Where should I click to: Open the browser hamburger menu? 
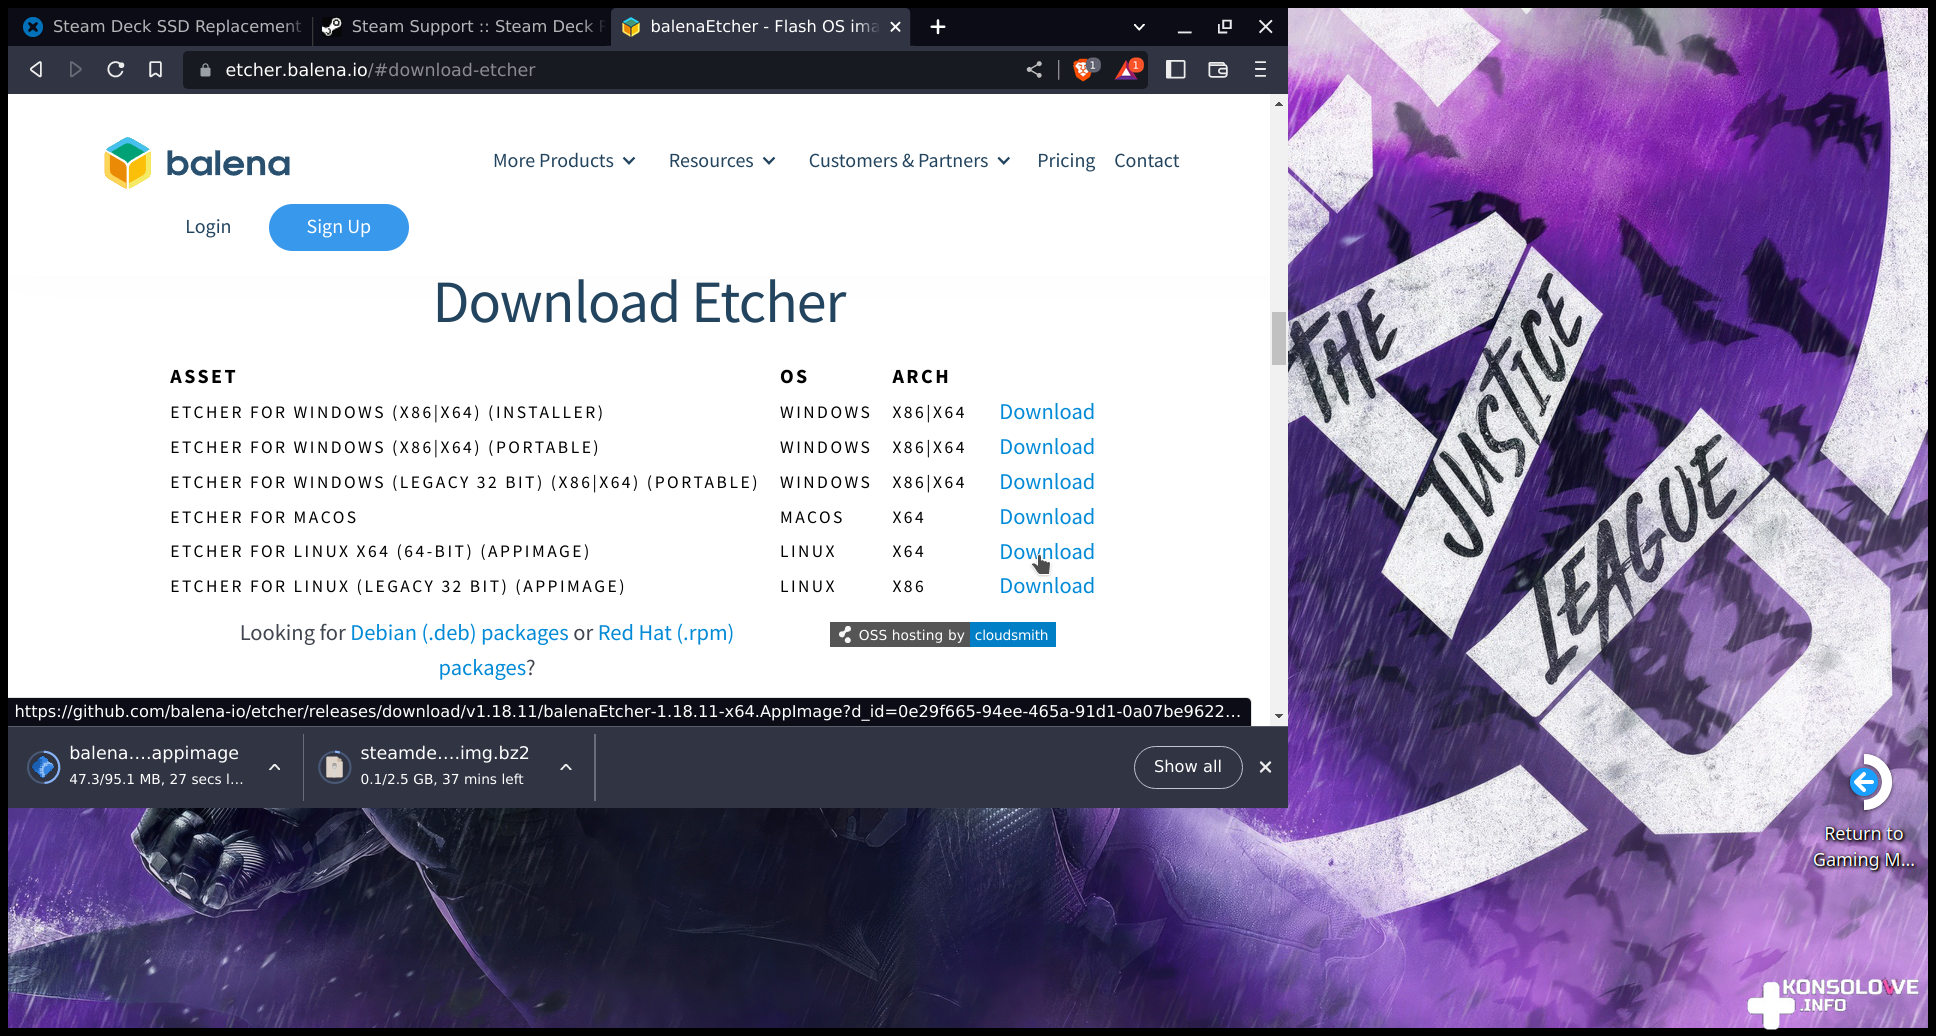coord(1260,69)
